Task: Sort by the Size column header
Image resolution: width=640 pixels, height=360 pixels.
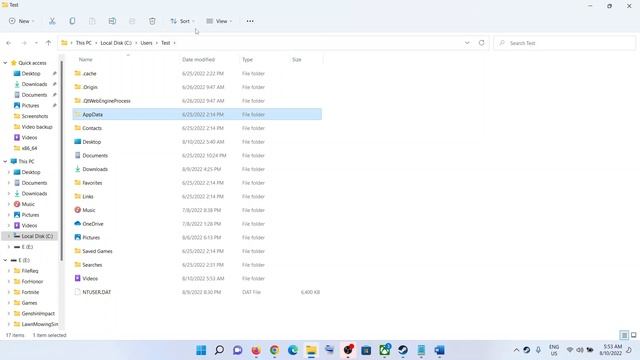Action: (x=297, y=60)
